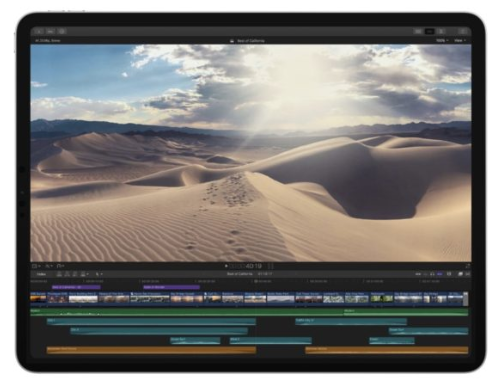Toggle the Browser panel visibility button
The image size is (499, 382).
tap(418, 31)
